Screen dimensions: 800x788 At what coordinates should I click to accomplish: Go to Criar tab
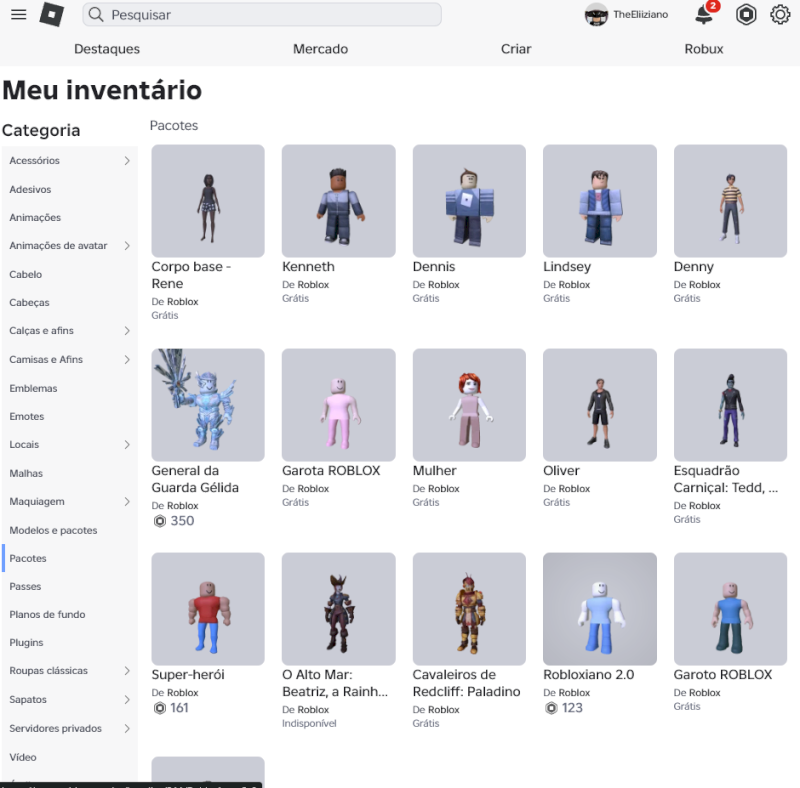tap(516, 49)
